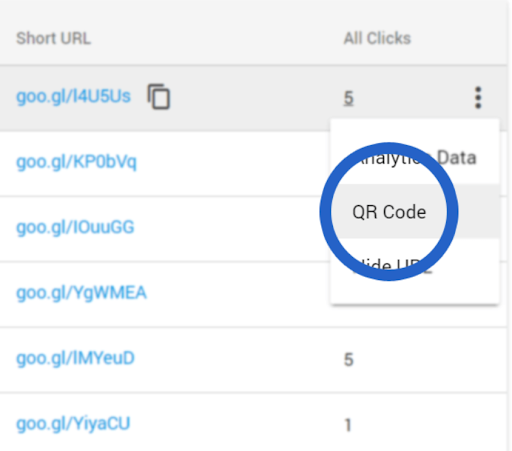Open the three-dot menu for goo.gl/I4U5Us
This screenshot has height=451, width=512.
coord(478,98)
